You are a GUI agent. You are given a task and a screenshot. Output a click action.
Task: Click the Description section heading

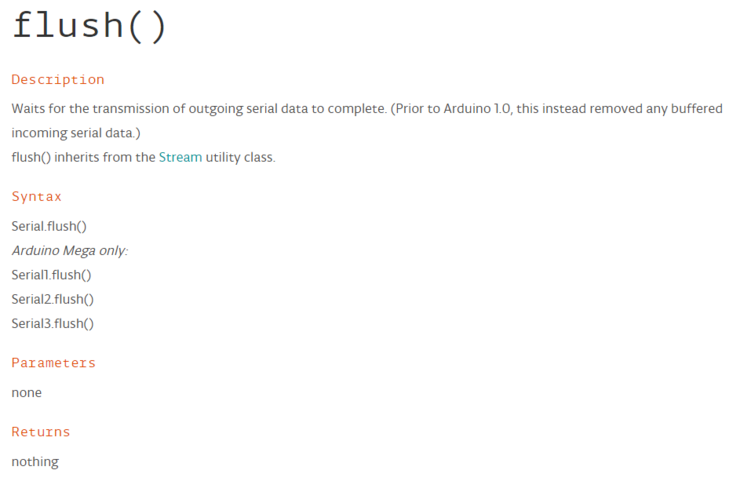point(57,80)
